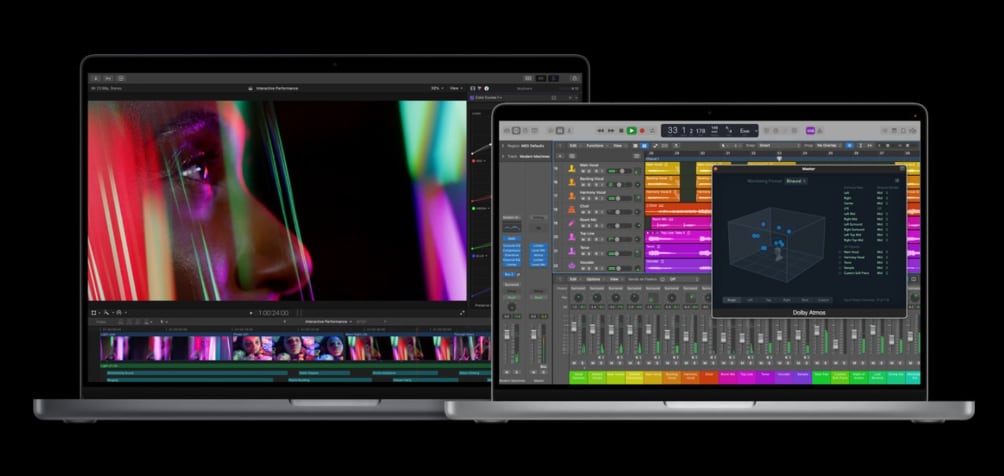Click the Cycle button beside Record
The image size is (1004, 476).
[x=652, y=131]
